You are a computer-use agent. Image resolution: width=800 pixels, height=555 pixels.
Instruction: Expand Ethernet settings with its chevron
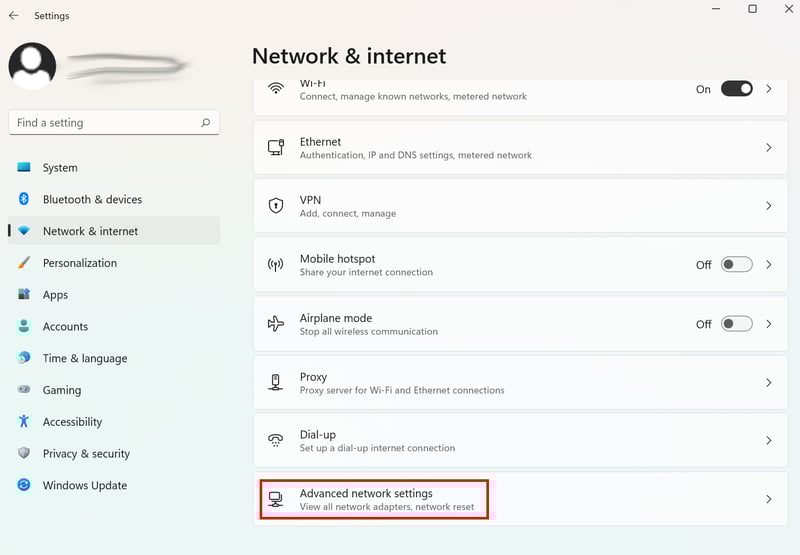point(768,147)
